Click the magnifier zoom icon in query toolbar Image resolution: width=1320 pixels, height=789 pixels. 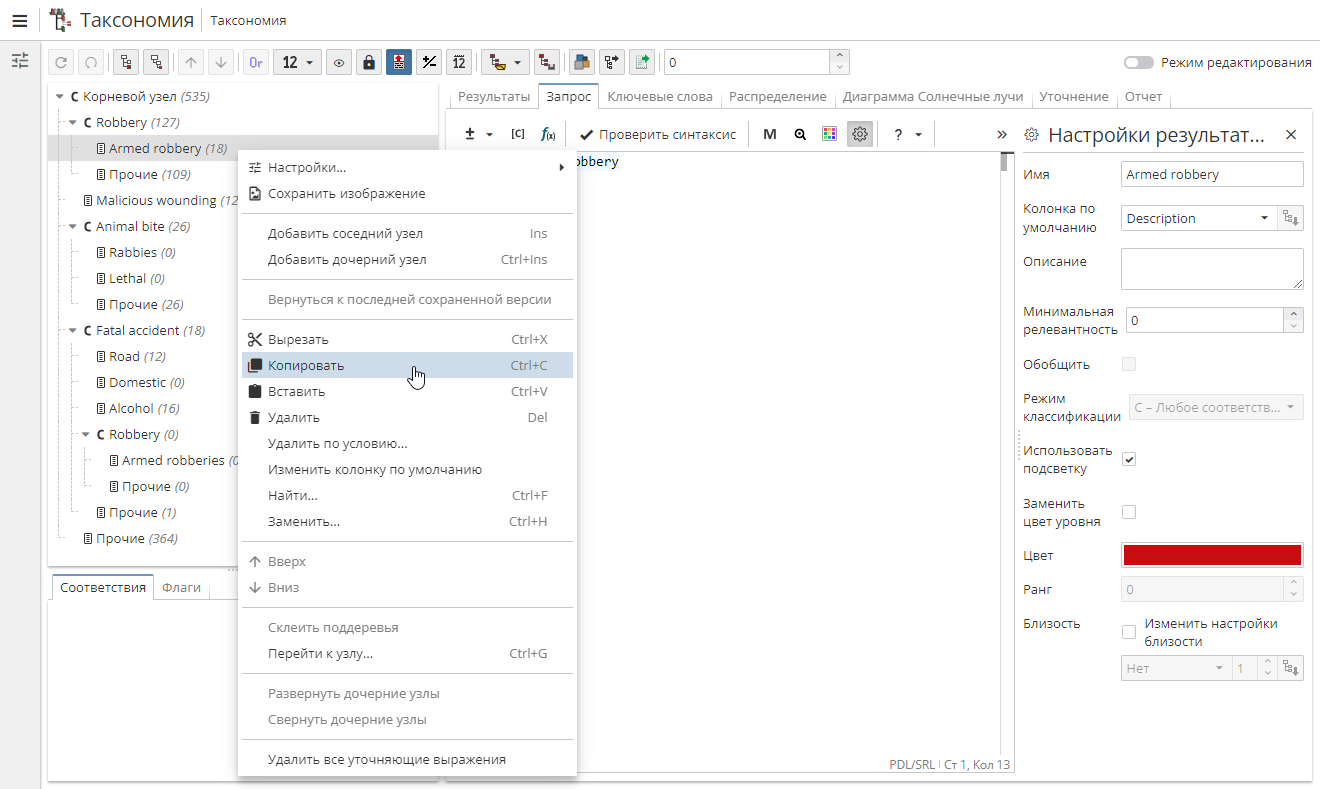800,134
